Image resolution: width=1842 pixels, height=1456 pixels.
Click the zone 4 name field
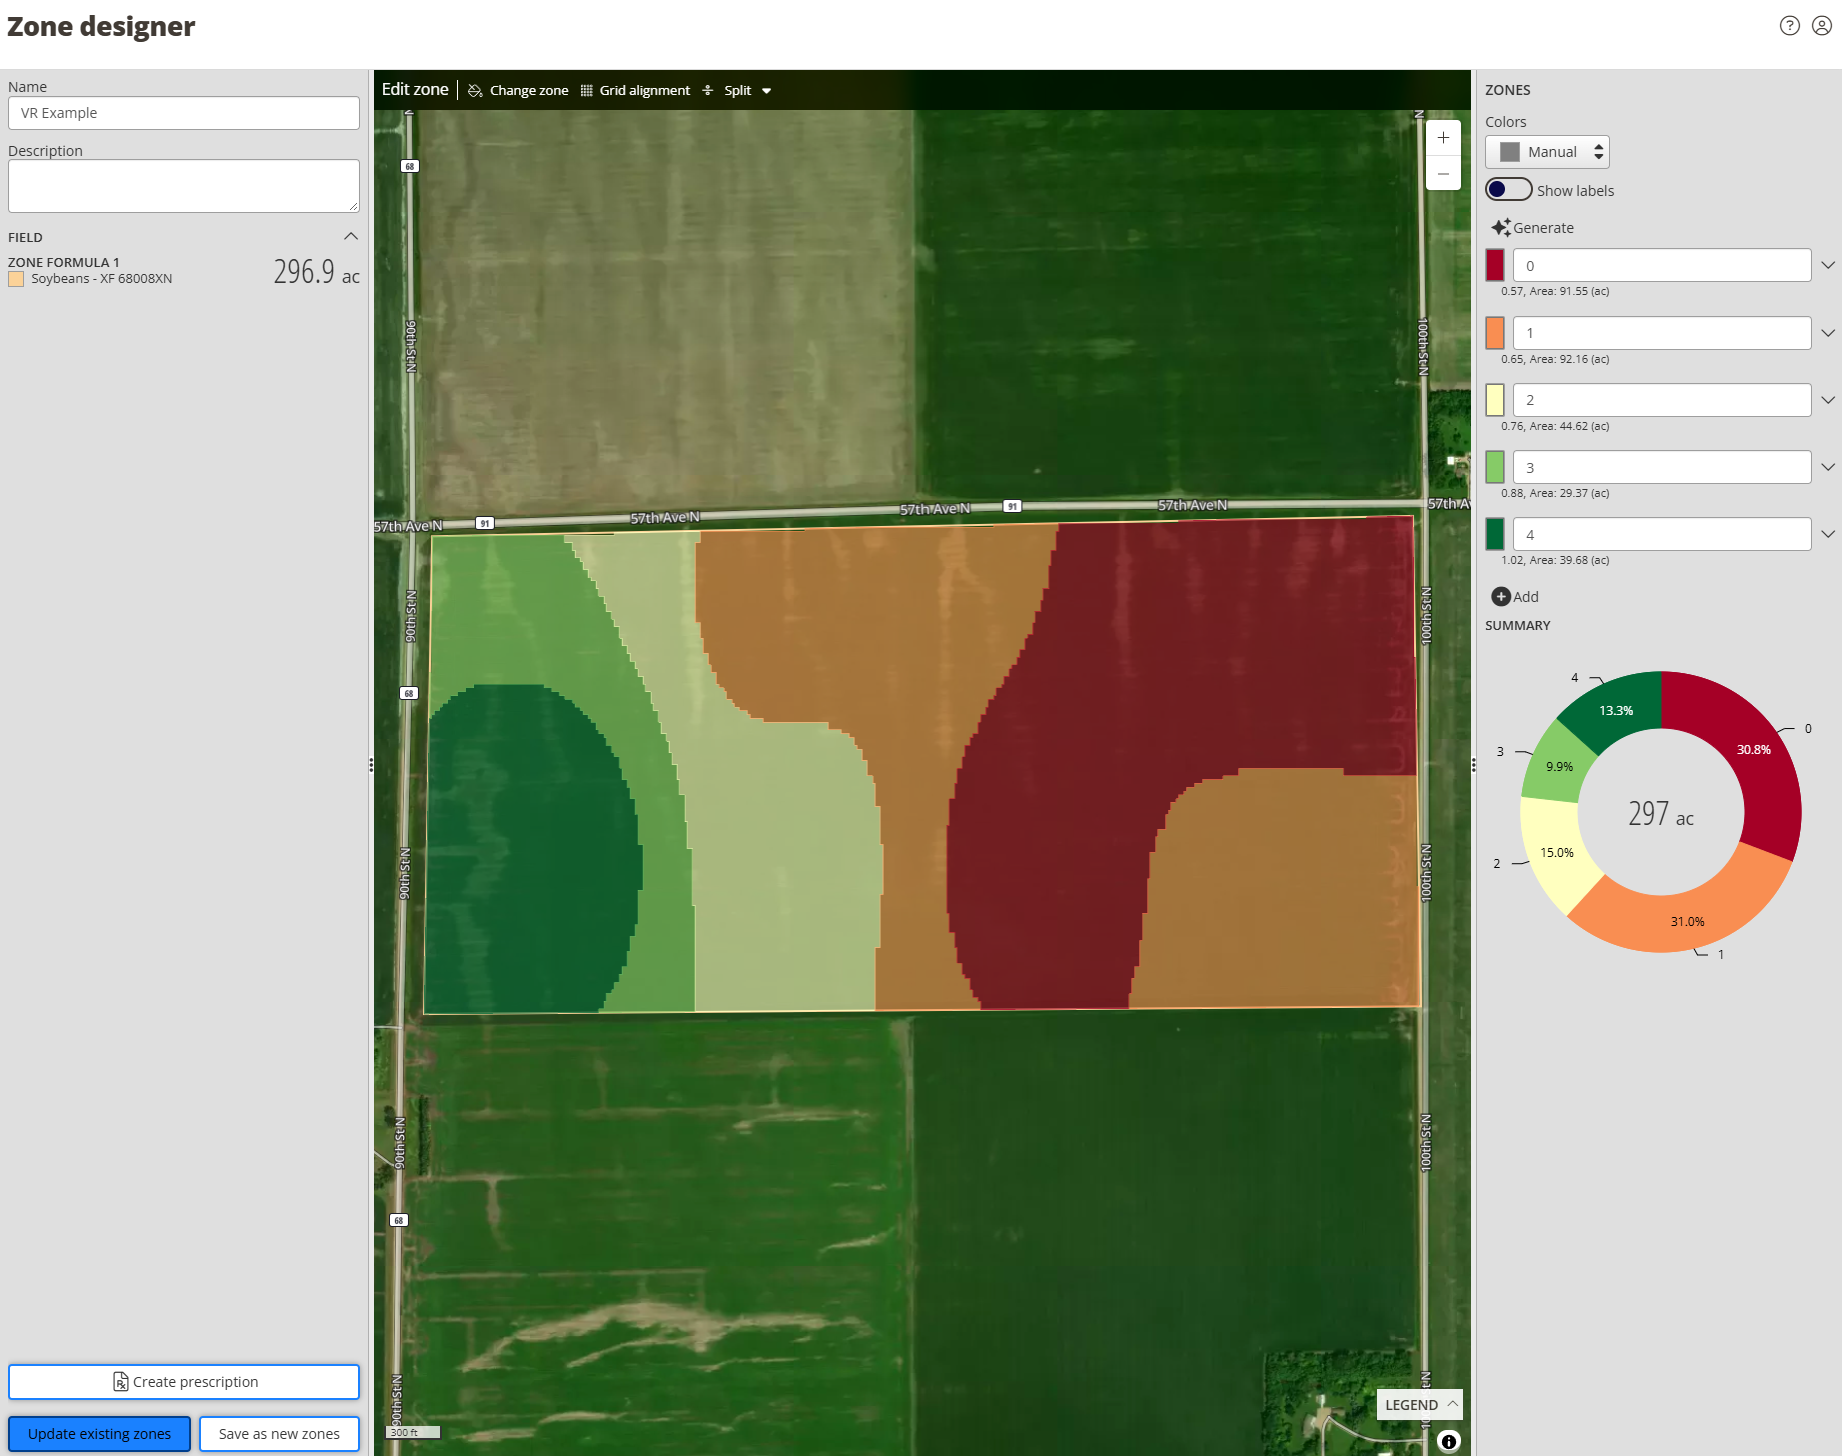[x=1662, y=534]
